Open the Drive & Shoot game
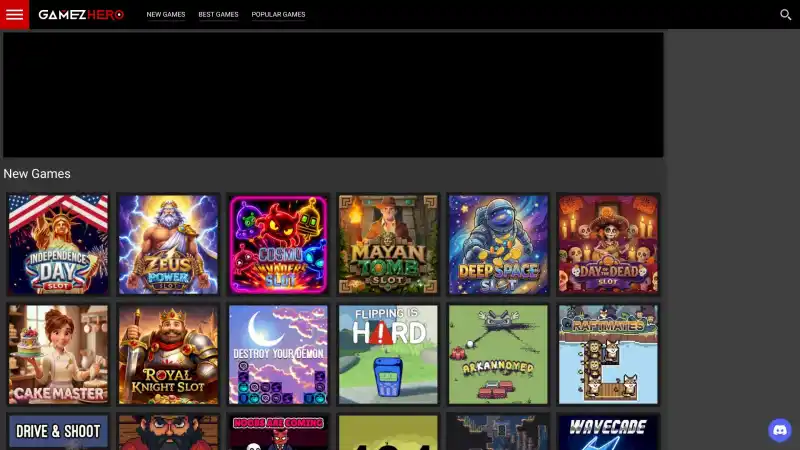800x450 pixels. (58, 433)
